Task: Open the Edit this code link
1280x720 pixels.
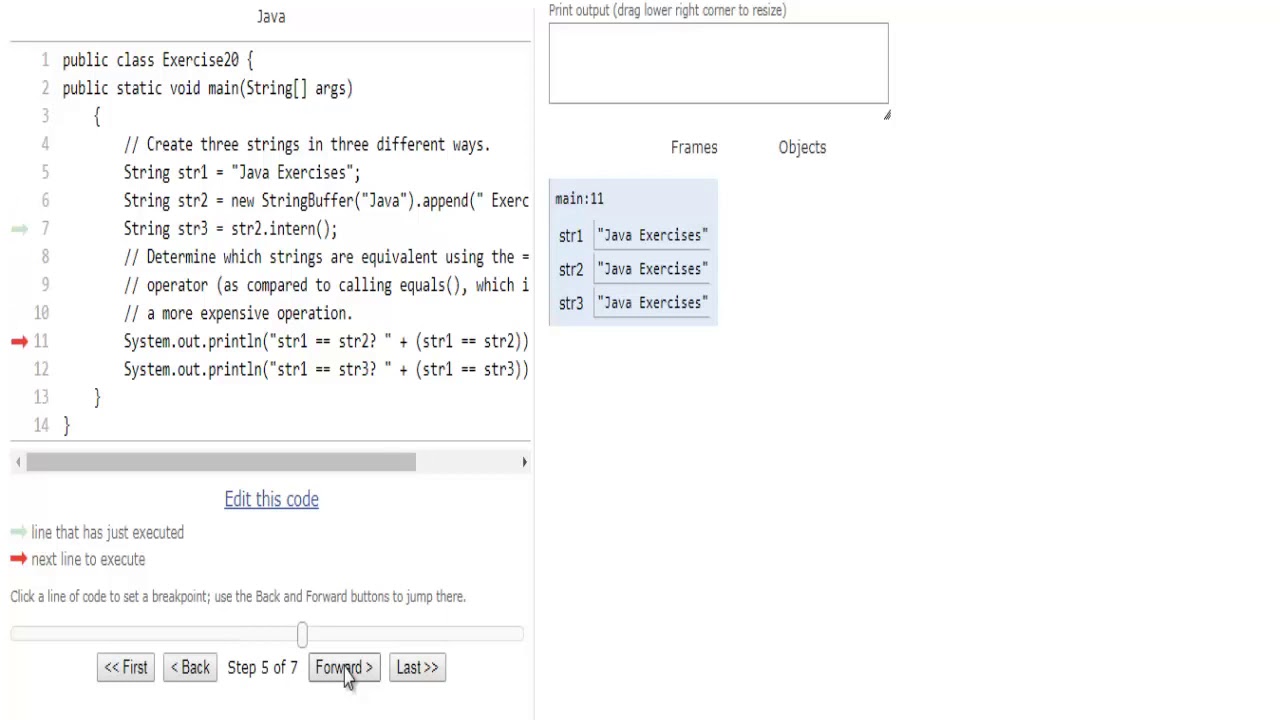Action: [271, 499]
